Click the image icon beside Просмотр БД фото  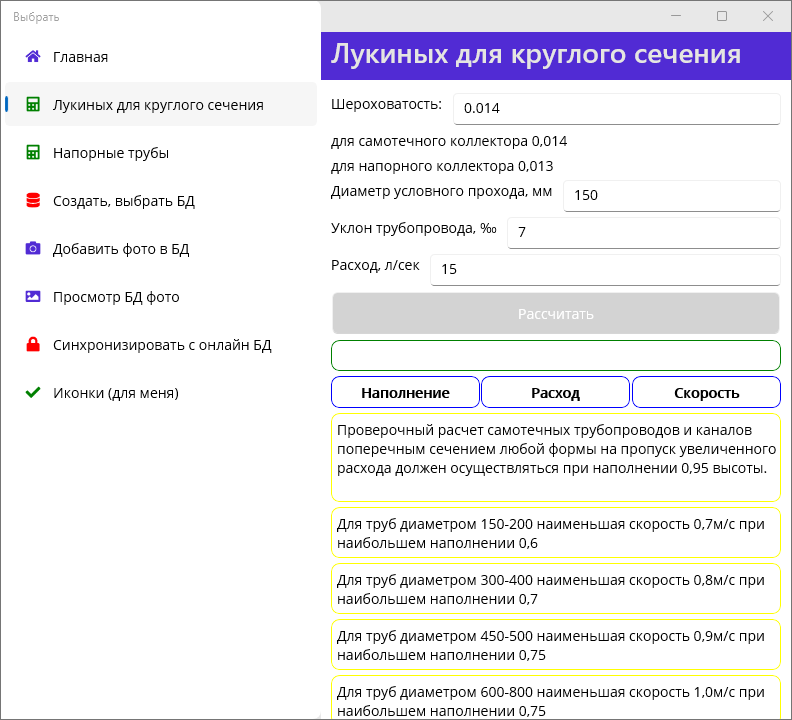(x=33, y=297)
